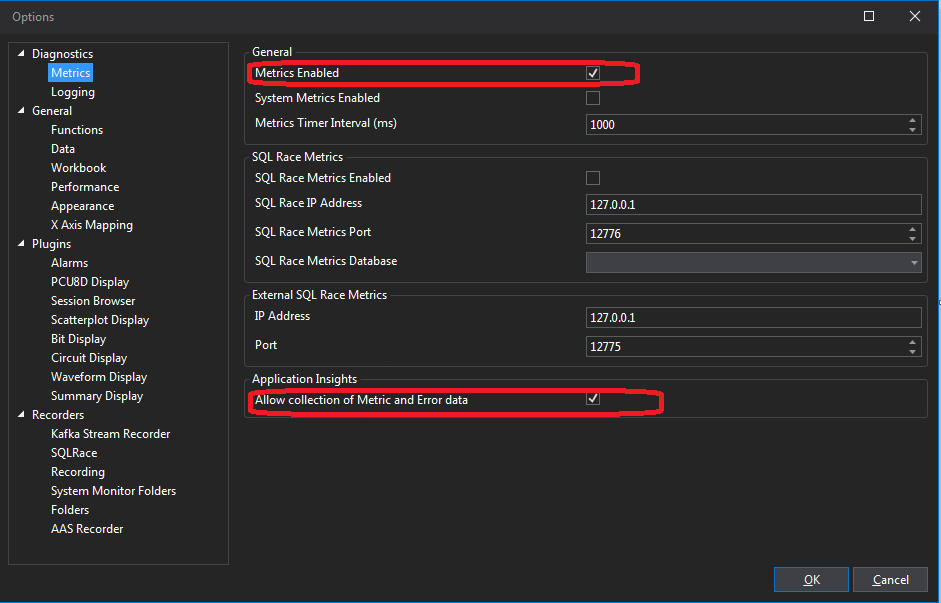Open the SQL Race Metrics Database dropdown
The width and height of the screenshot is (941, 603).
(913, 260)
